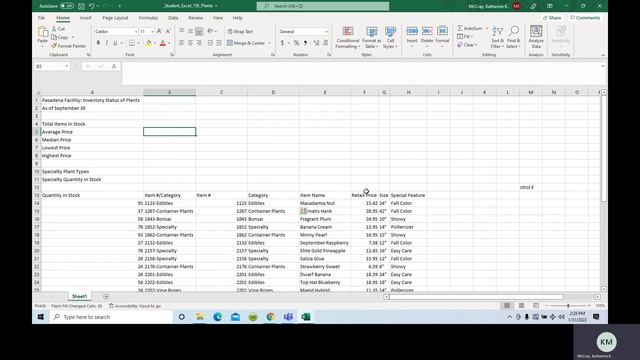The width and height of the screenshot is (640, 360).
Task: Switch to the Formulas tab
Action: coord(148,18)
